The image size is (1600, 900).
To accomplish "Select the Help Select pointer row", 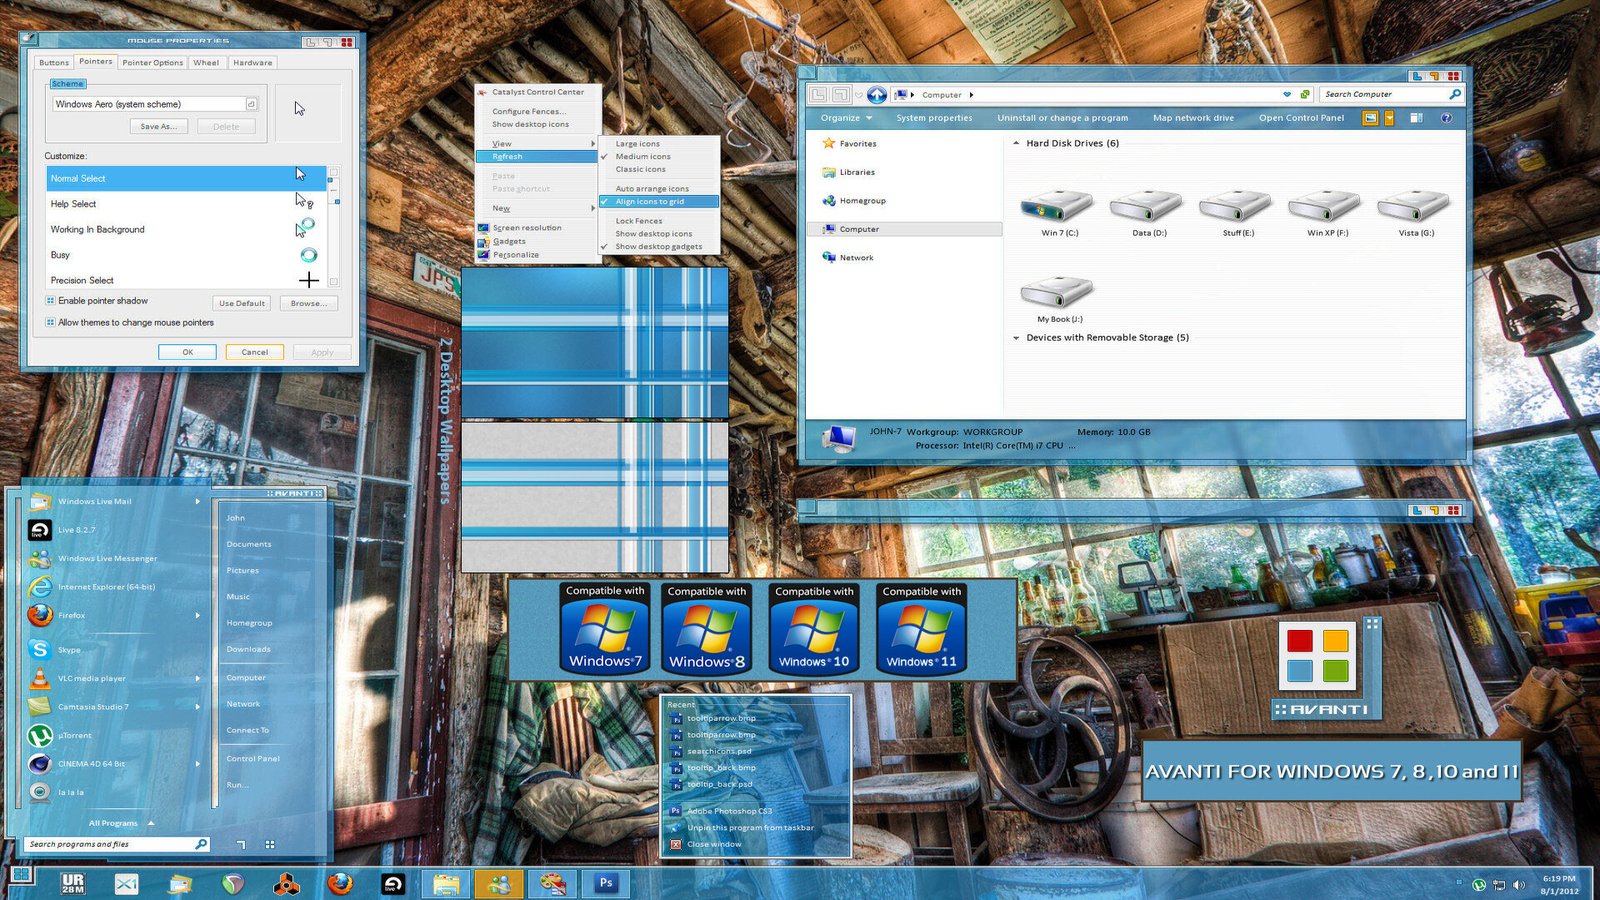I will click(187, 204).
